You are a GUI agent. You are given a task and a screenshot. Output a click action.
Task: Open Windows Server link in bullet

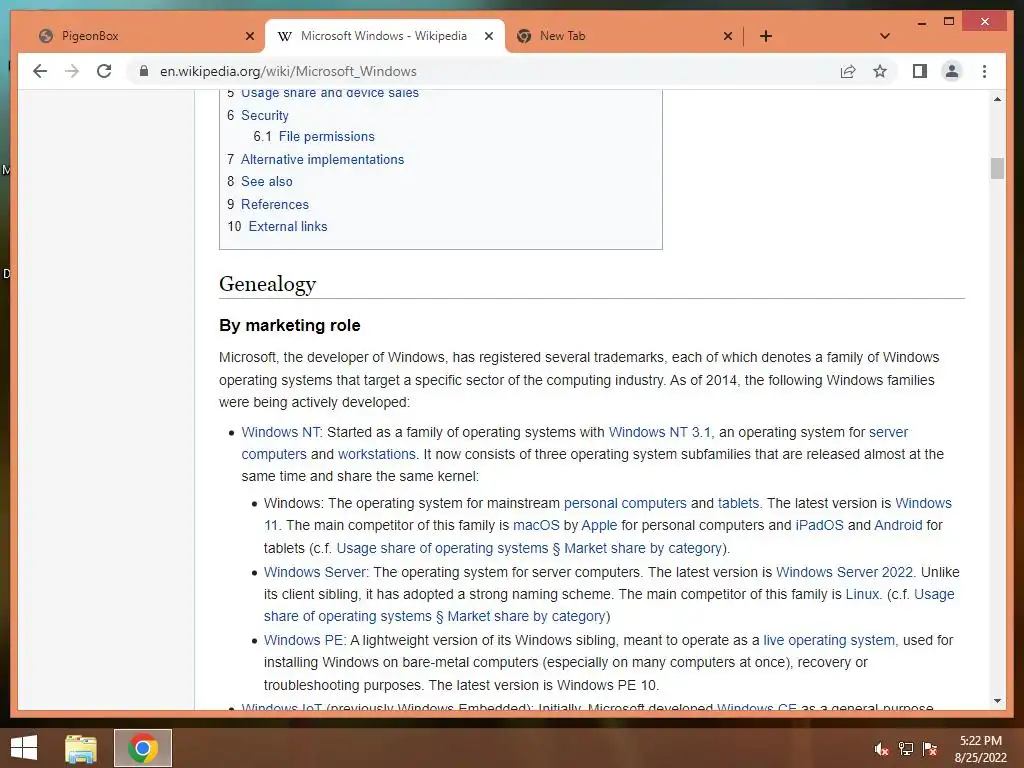(315, 573)
